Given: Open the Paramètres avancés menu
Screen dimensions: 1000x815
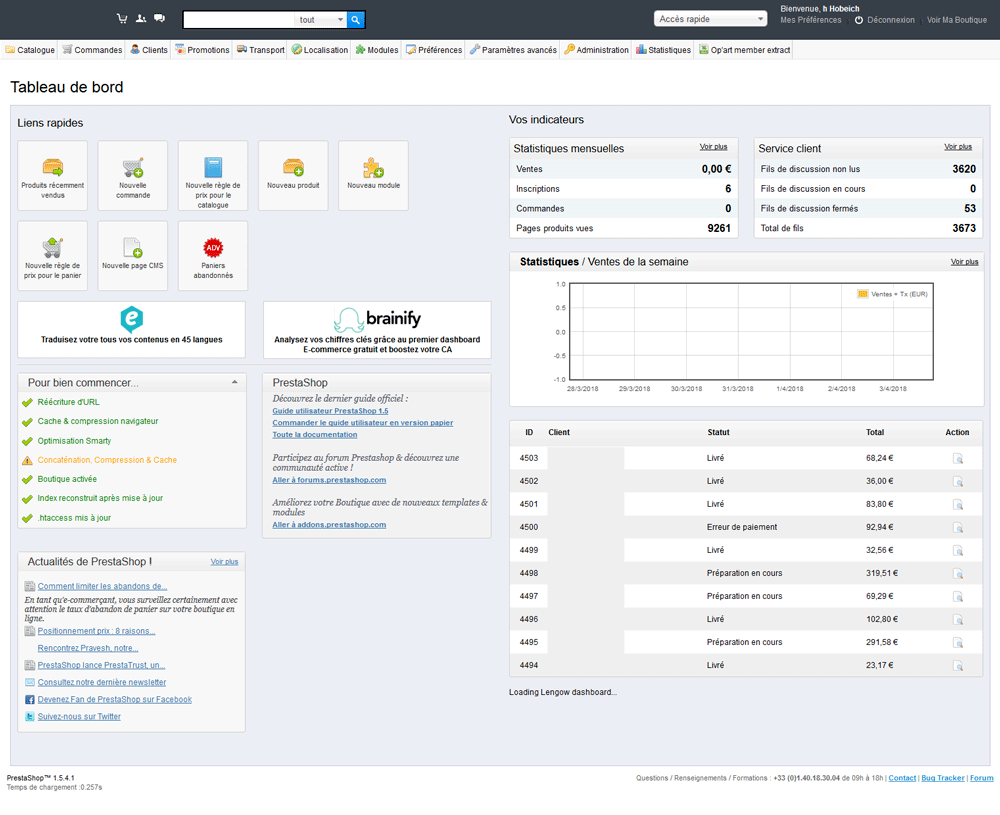Looking at the screenshot, I should click(513, 50).
